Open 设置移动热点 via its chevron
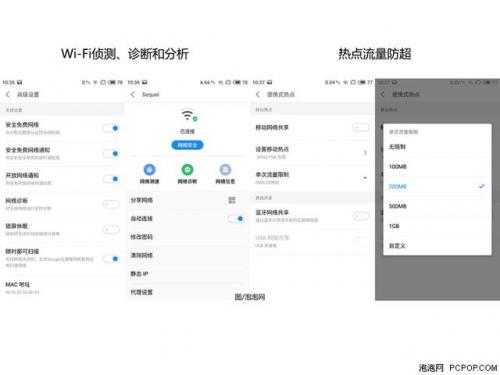This screenshot has height=375, width=500. (365, 152)
